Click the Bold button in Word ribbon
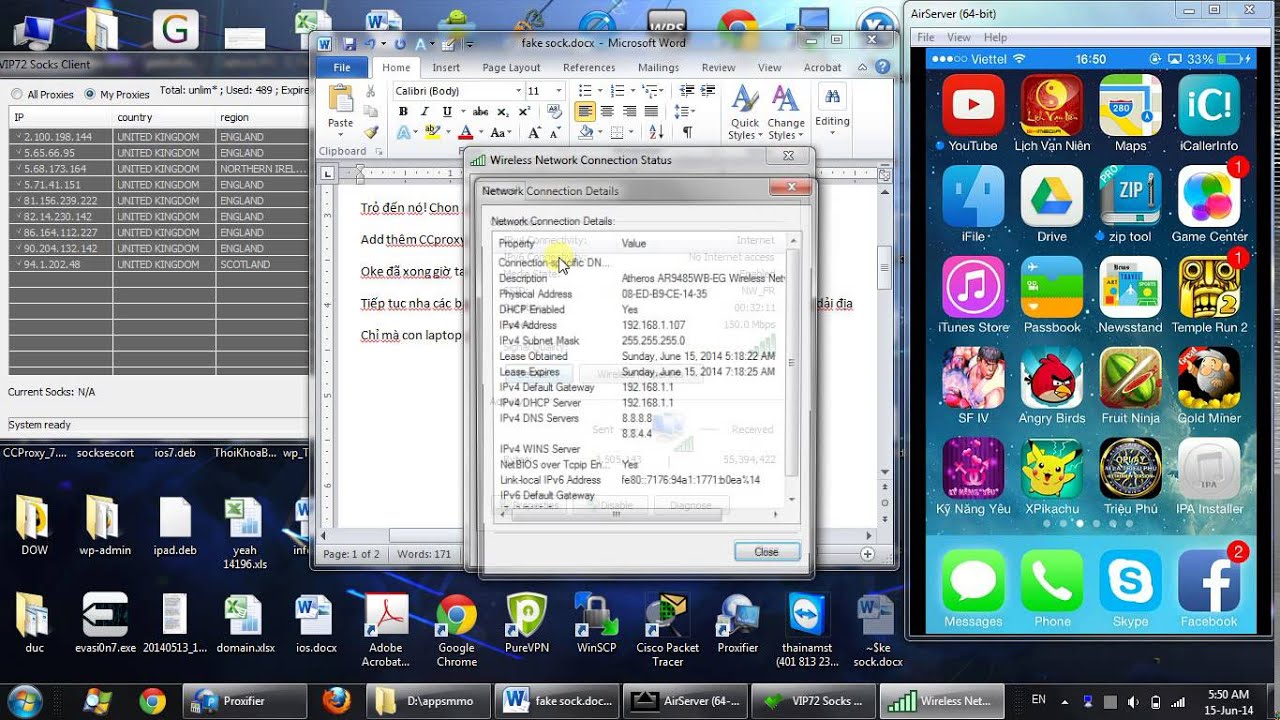 point(404,112)
